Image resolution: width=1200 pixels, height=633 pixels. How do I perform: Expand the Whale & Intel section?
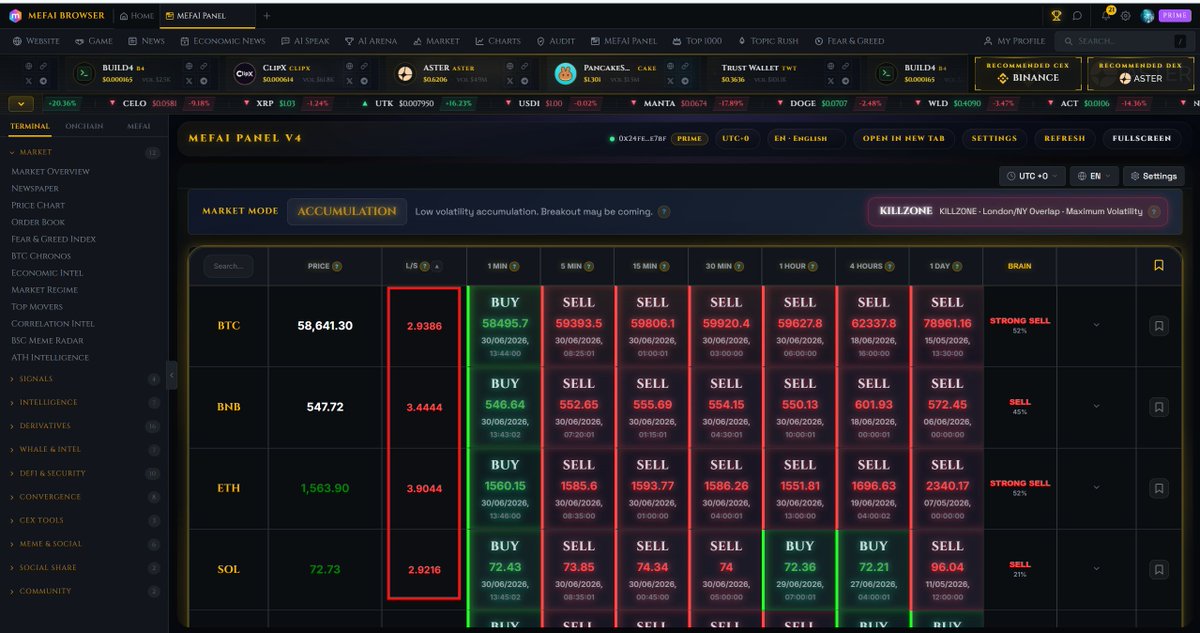point(84,450)
